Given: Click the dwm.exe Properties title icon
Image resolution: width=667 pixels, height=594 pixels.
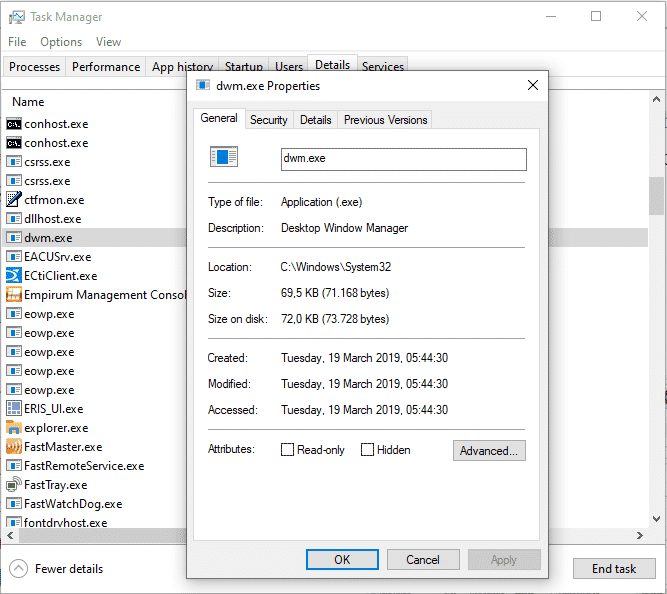Looking at the screenshot, I should [203, 85].
